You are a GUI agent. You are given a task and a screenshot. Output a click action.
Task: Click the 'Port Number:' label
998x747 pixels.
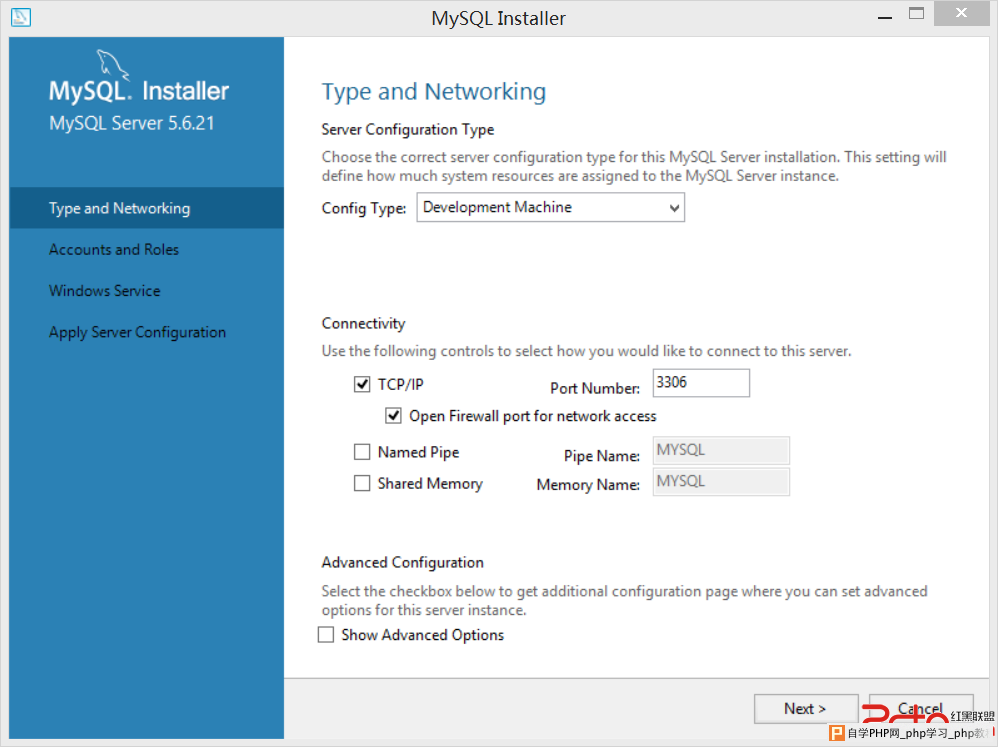click(x=595, y=388)
